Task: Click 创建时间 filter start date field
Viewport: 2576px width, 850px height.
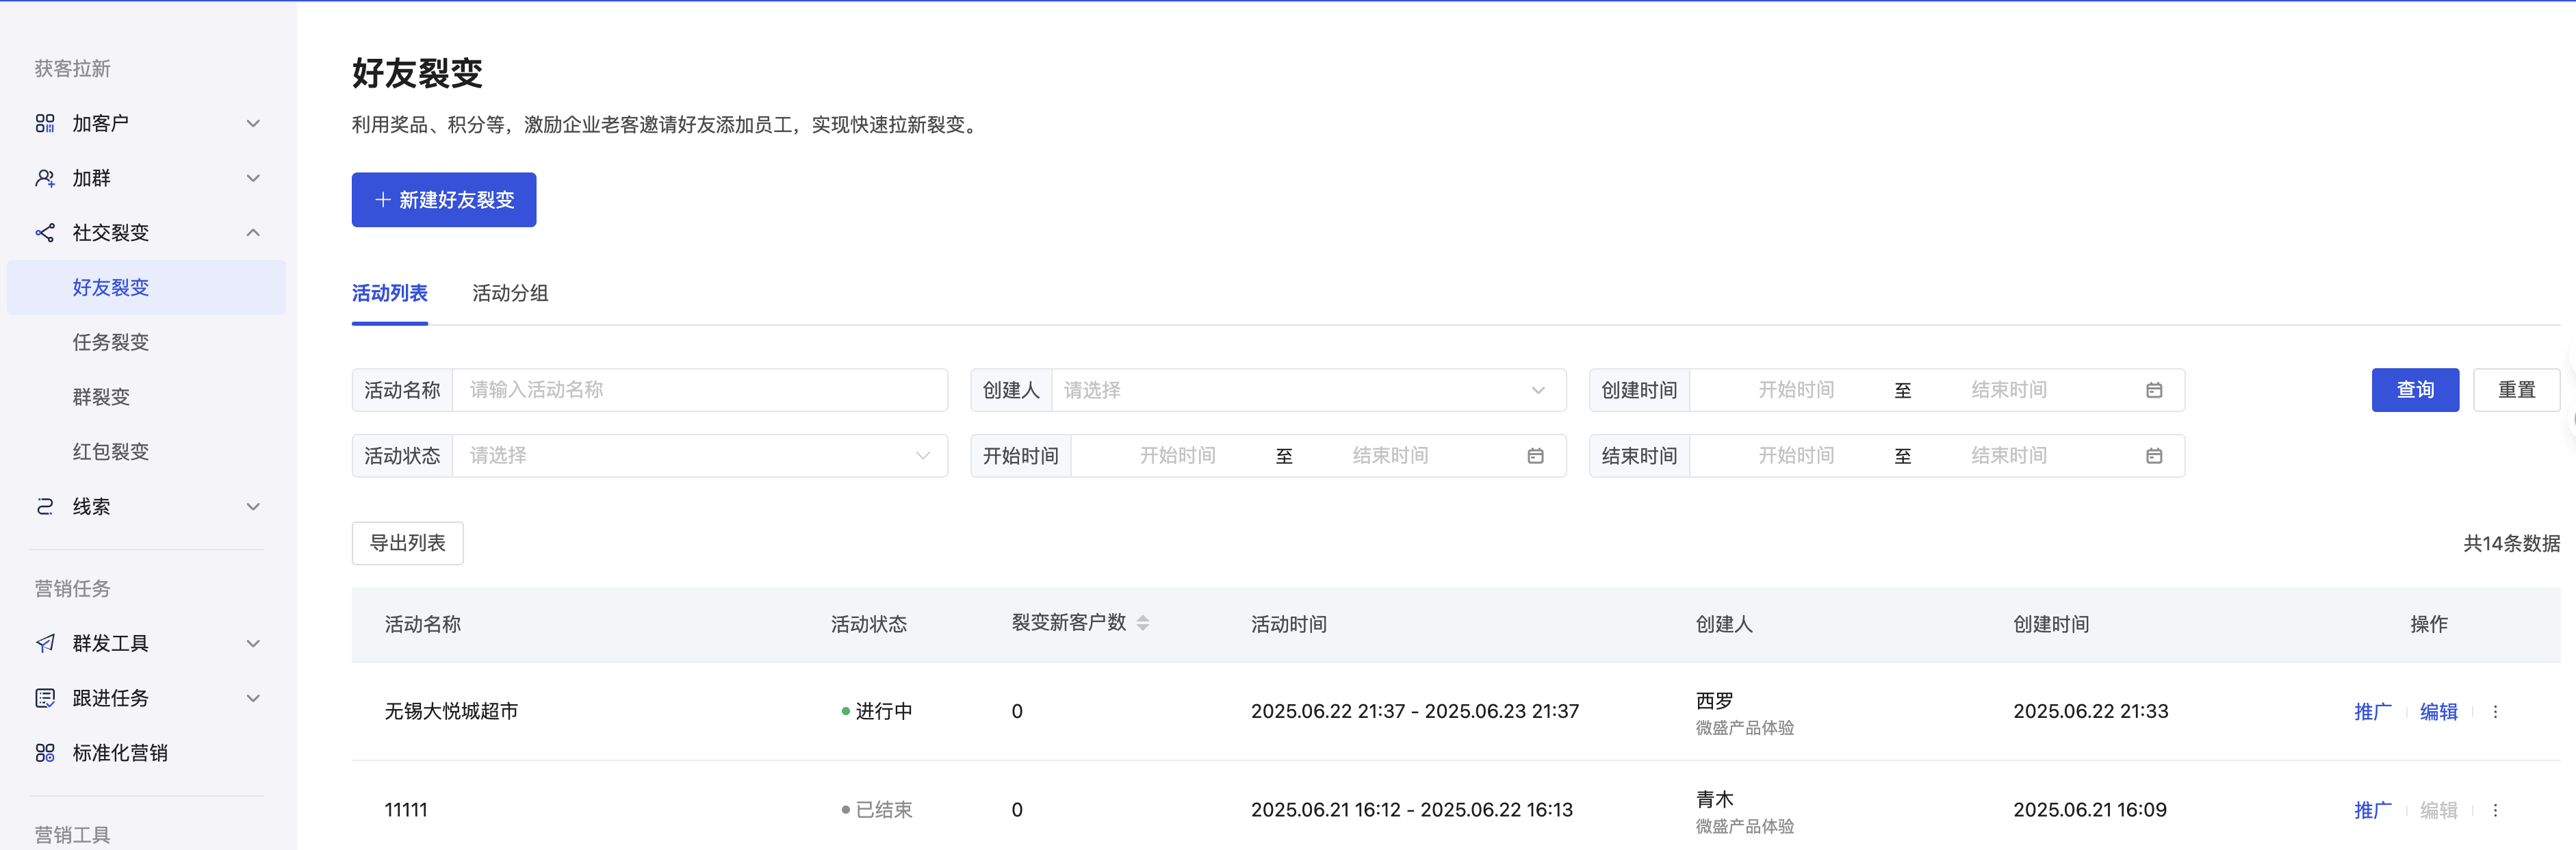Action: tap(1796, 390)
